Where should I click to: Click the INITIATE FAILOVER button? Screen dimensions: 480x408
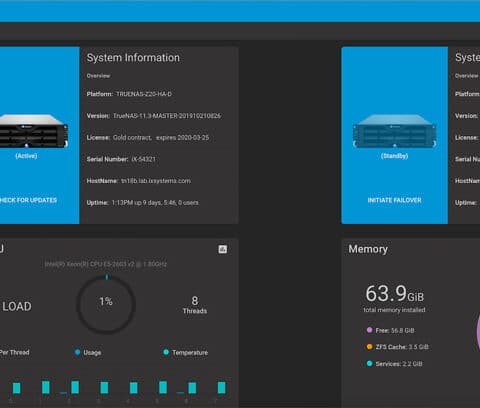pyautogui.click(x=394, y=200)
